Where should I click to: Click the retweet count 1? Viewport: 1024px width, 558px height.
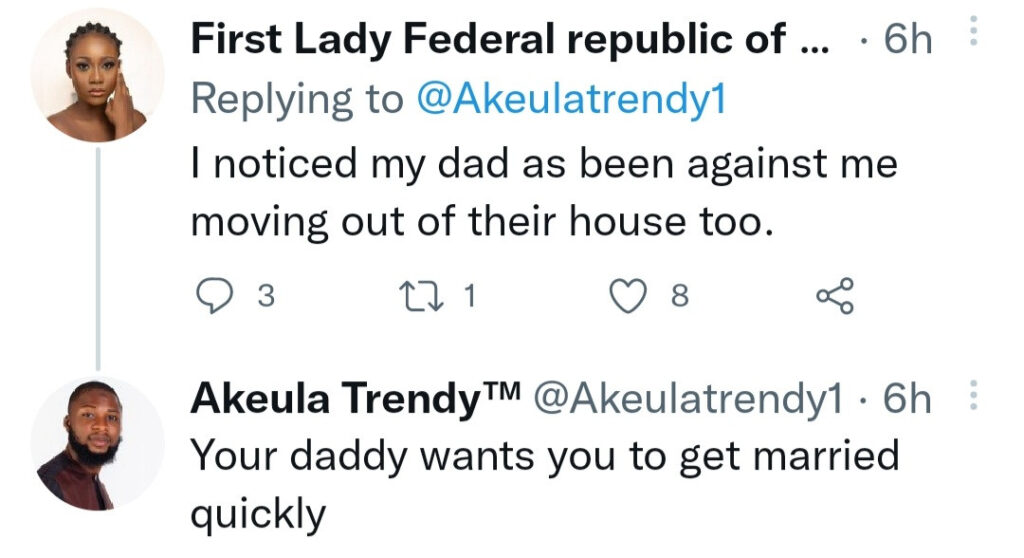coord(470,296)
